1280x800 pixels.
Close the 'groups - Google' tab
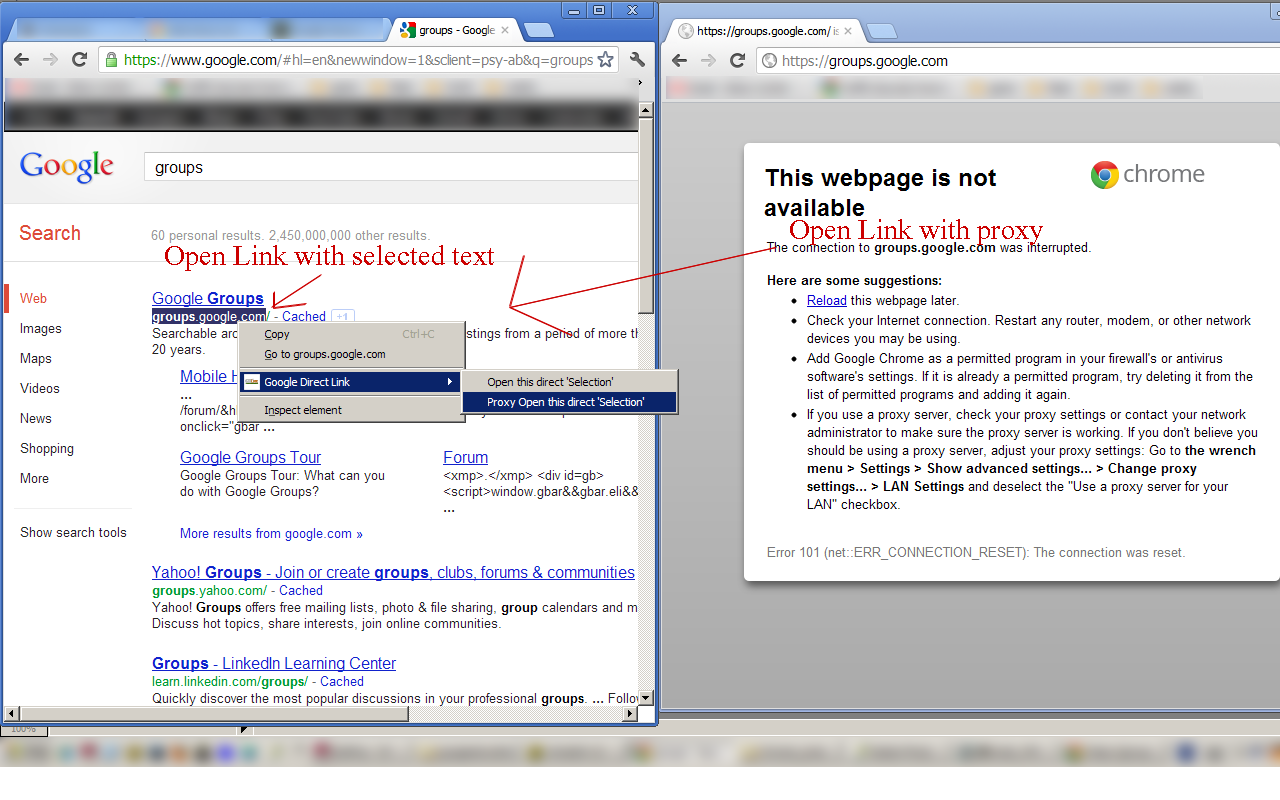[505, 30]
